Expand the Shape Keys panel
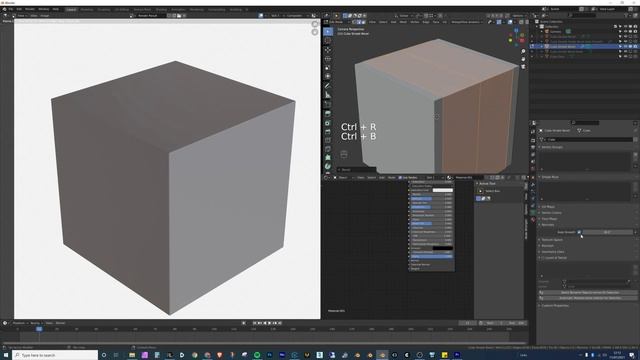The image size is (640, 360). pyautogui.click(x=550, y=177)
